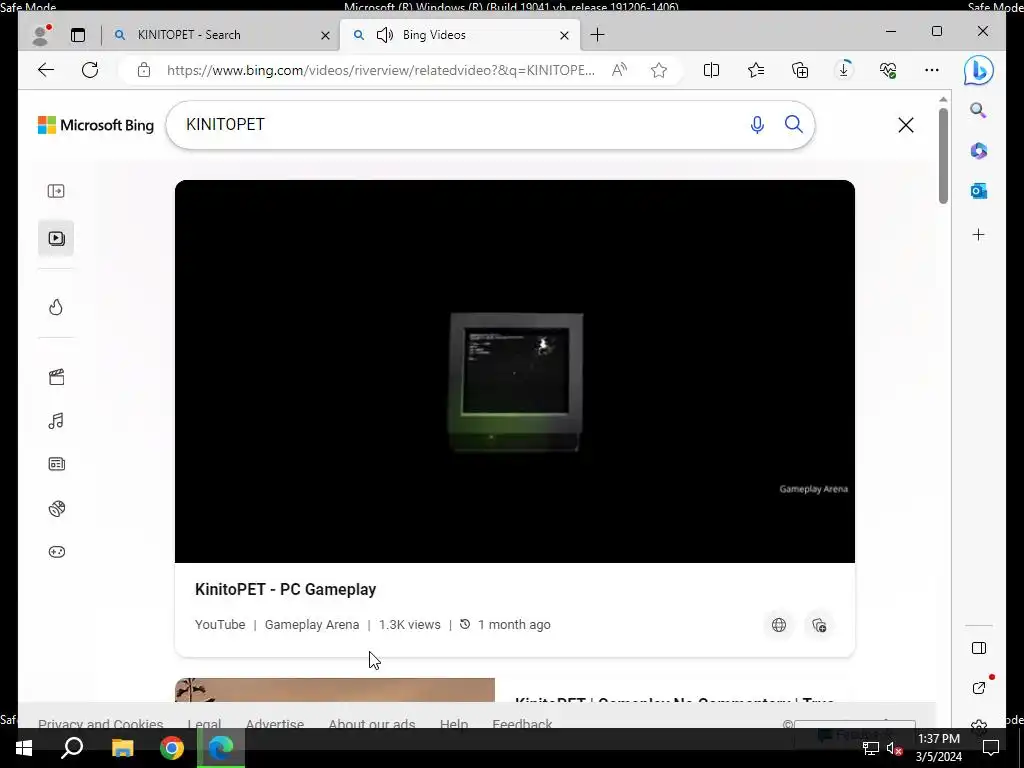Screen dimensions: 1024x768
Task: Toggle split screen view
Action: coord(711,70)
